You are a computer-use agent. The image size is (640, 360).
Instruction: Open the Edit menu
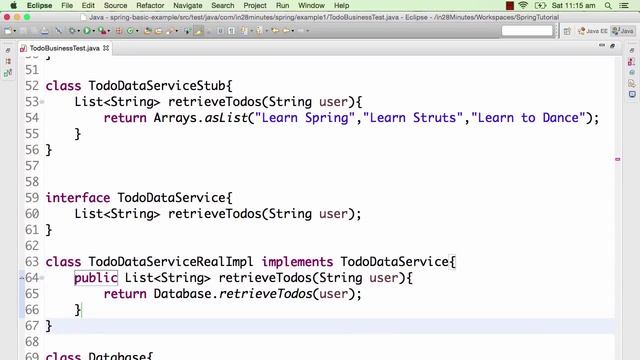coord(88,6)
